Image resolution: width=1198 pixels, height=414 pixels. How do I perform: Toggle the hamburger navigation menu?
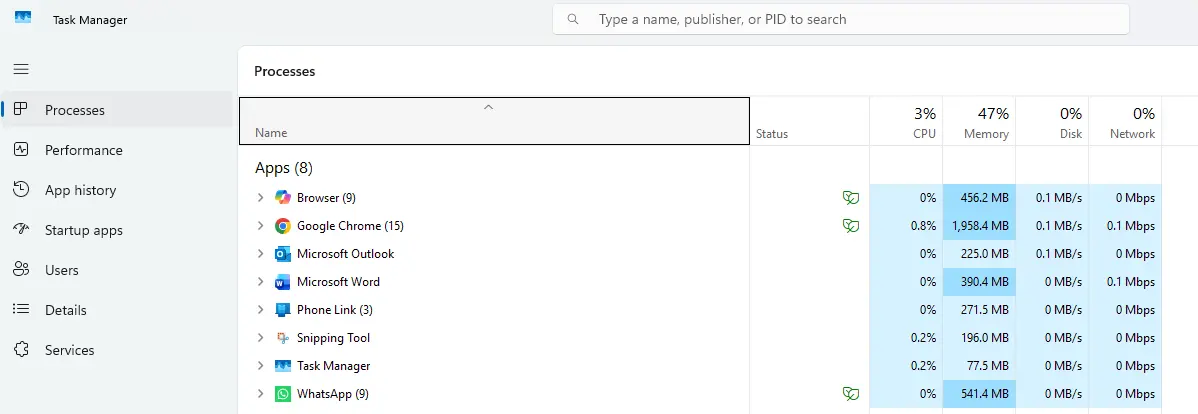point(21,70)
